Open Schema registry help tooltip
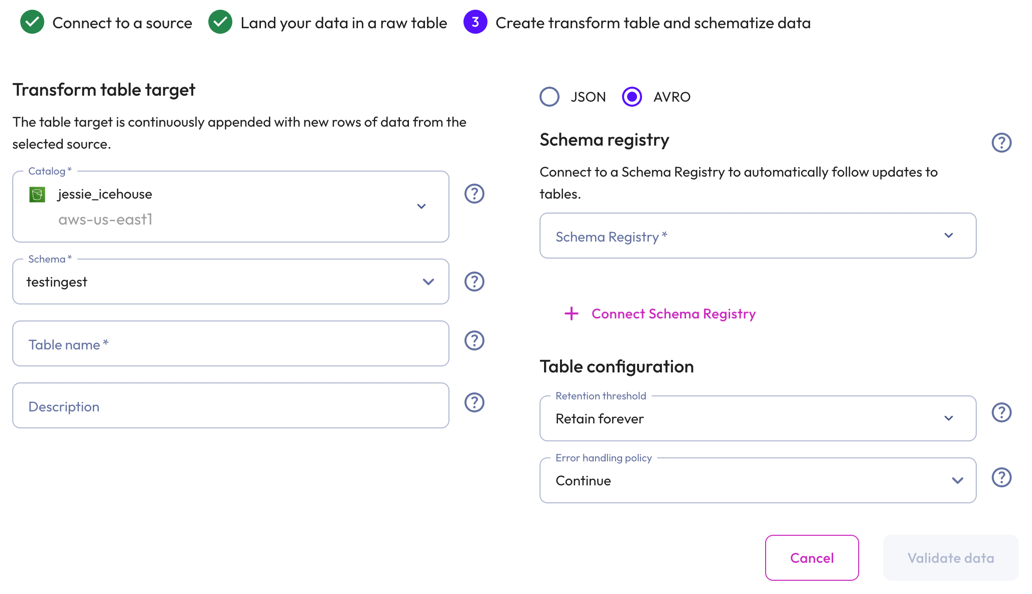This screenshot has width=1032, height=594. coord(1001,142)
